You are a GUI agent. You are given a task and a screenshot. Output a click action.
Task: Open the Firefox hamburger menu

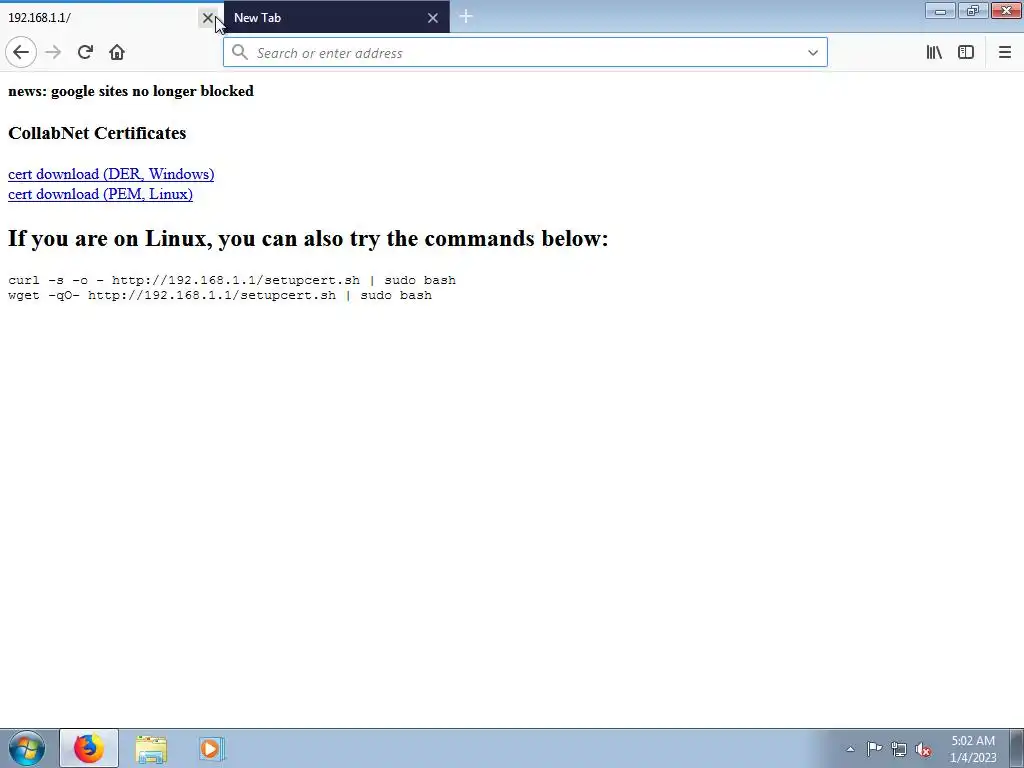tap(1004, 52)
